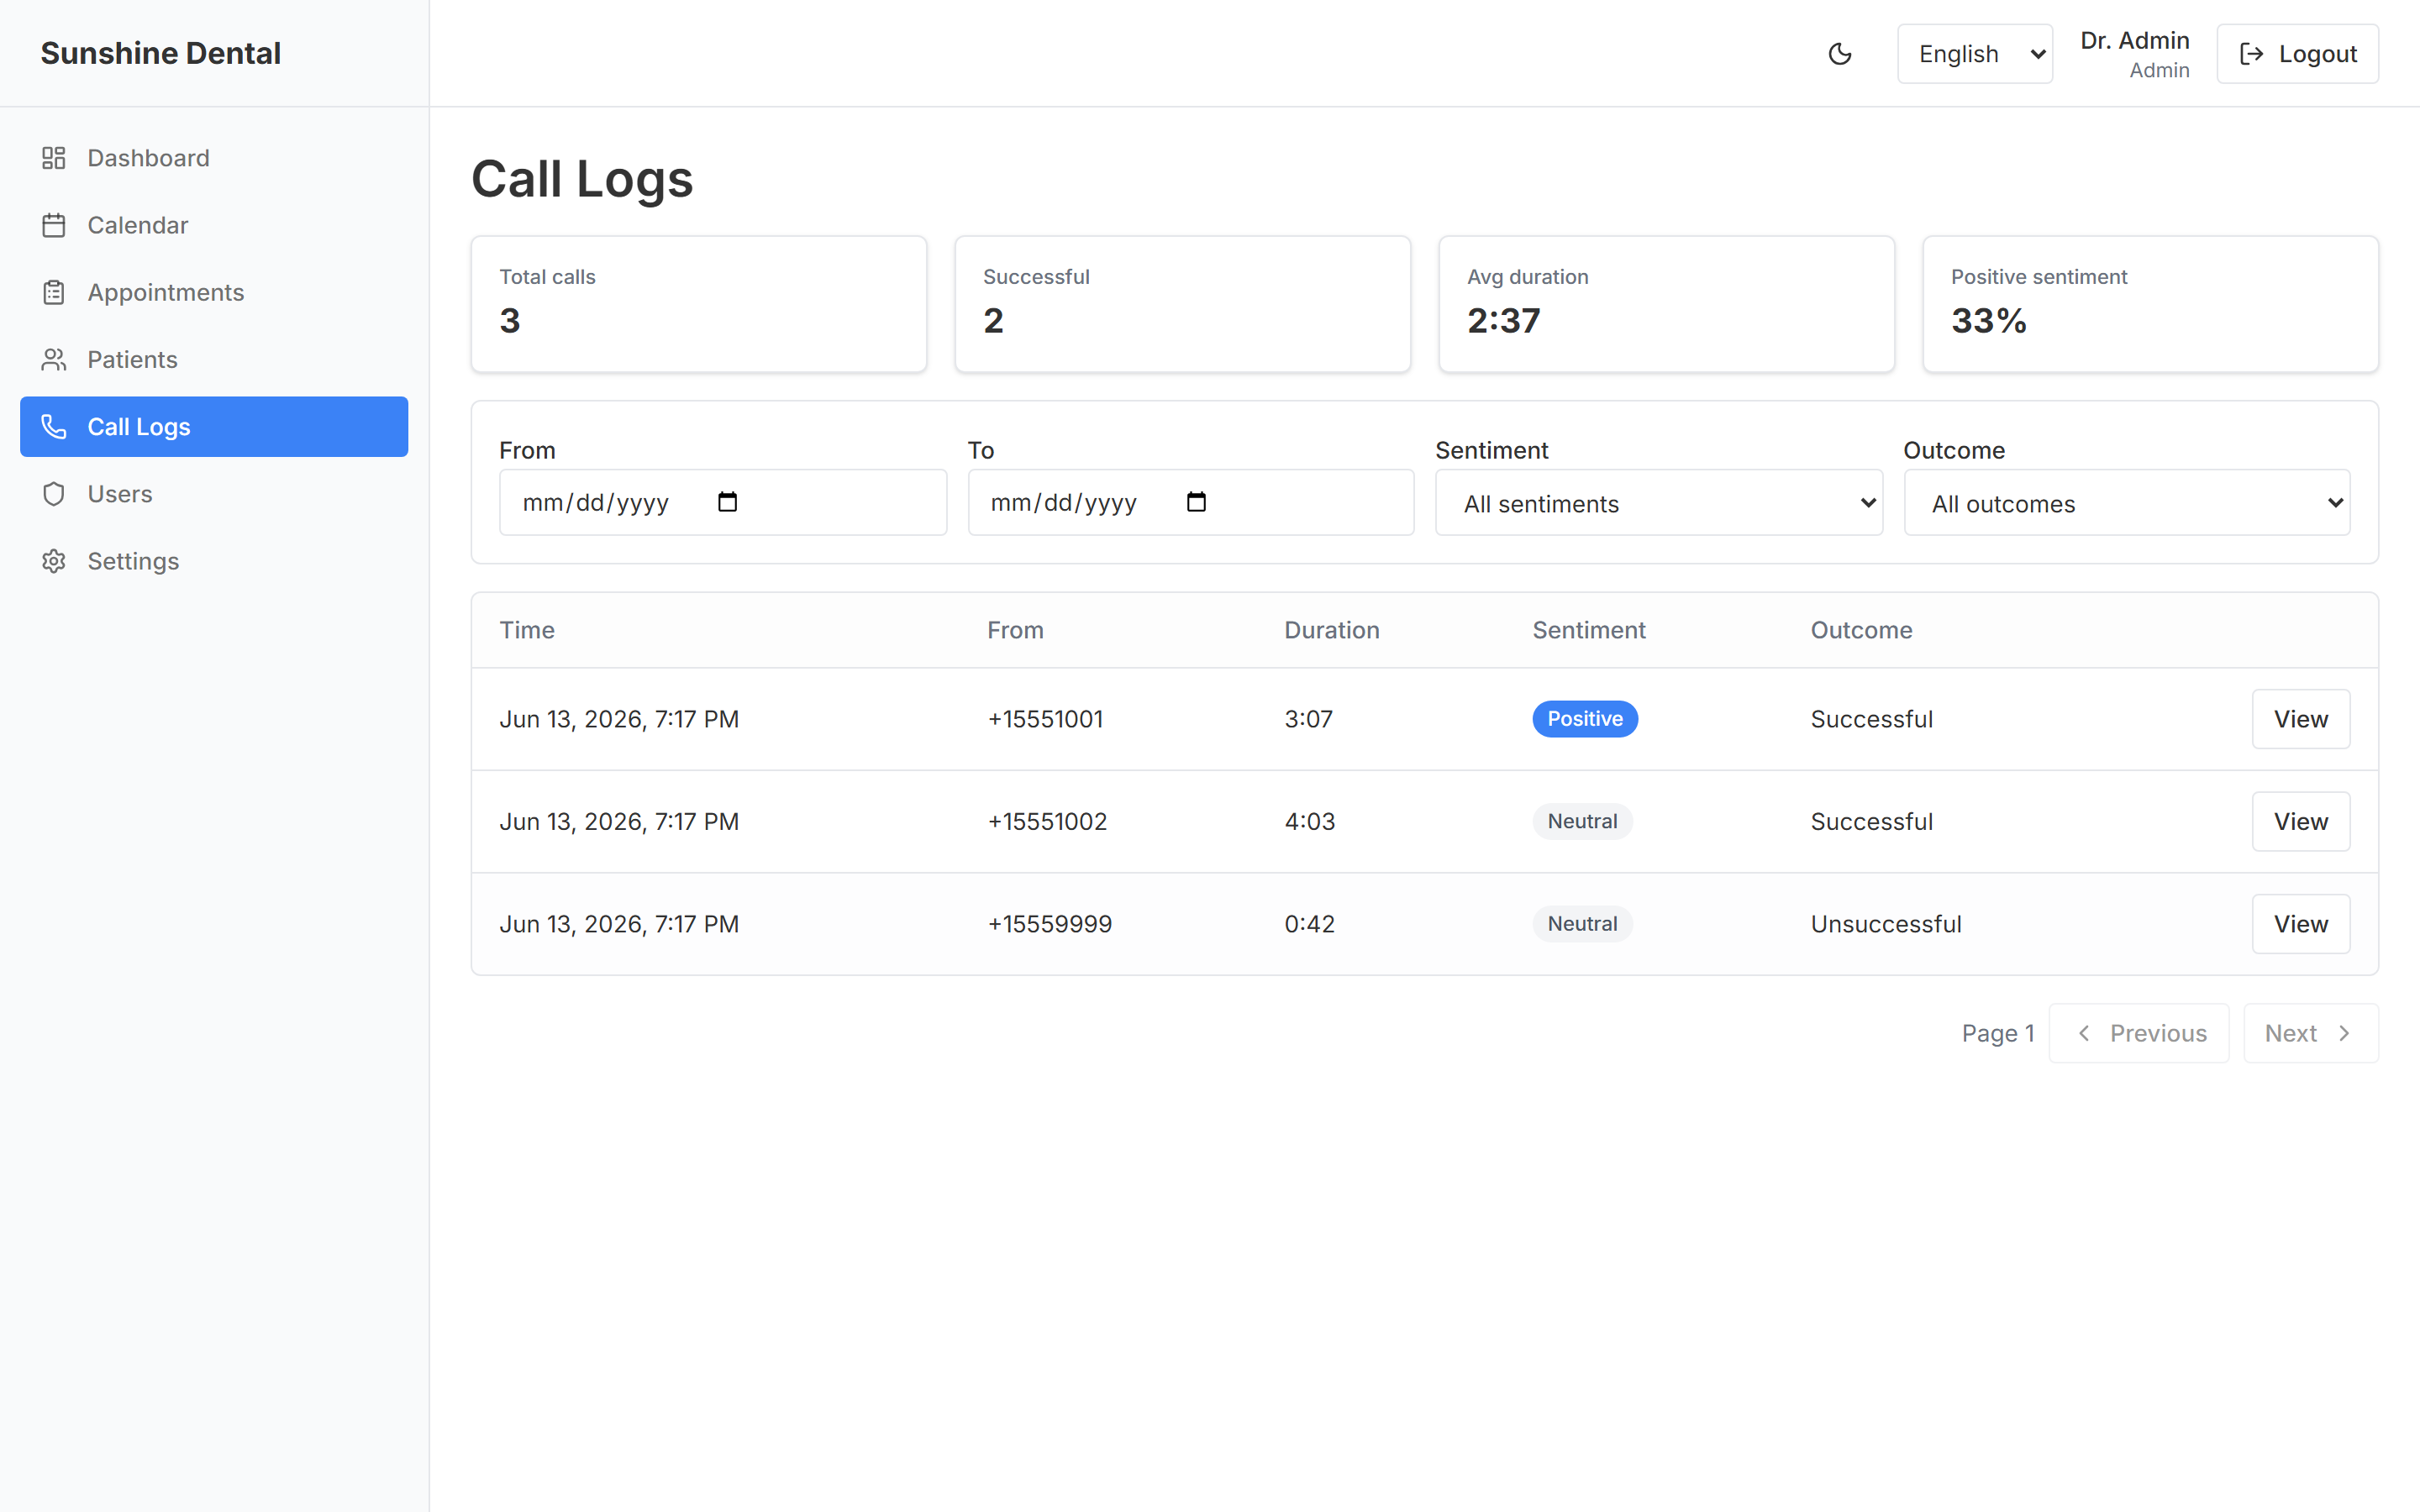This screenshot has height=1512, width=2420.
Task: Click the Dashboard grid icon
Action: [x=54, y=158]
